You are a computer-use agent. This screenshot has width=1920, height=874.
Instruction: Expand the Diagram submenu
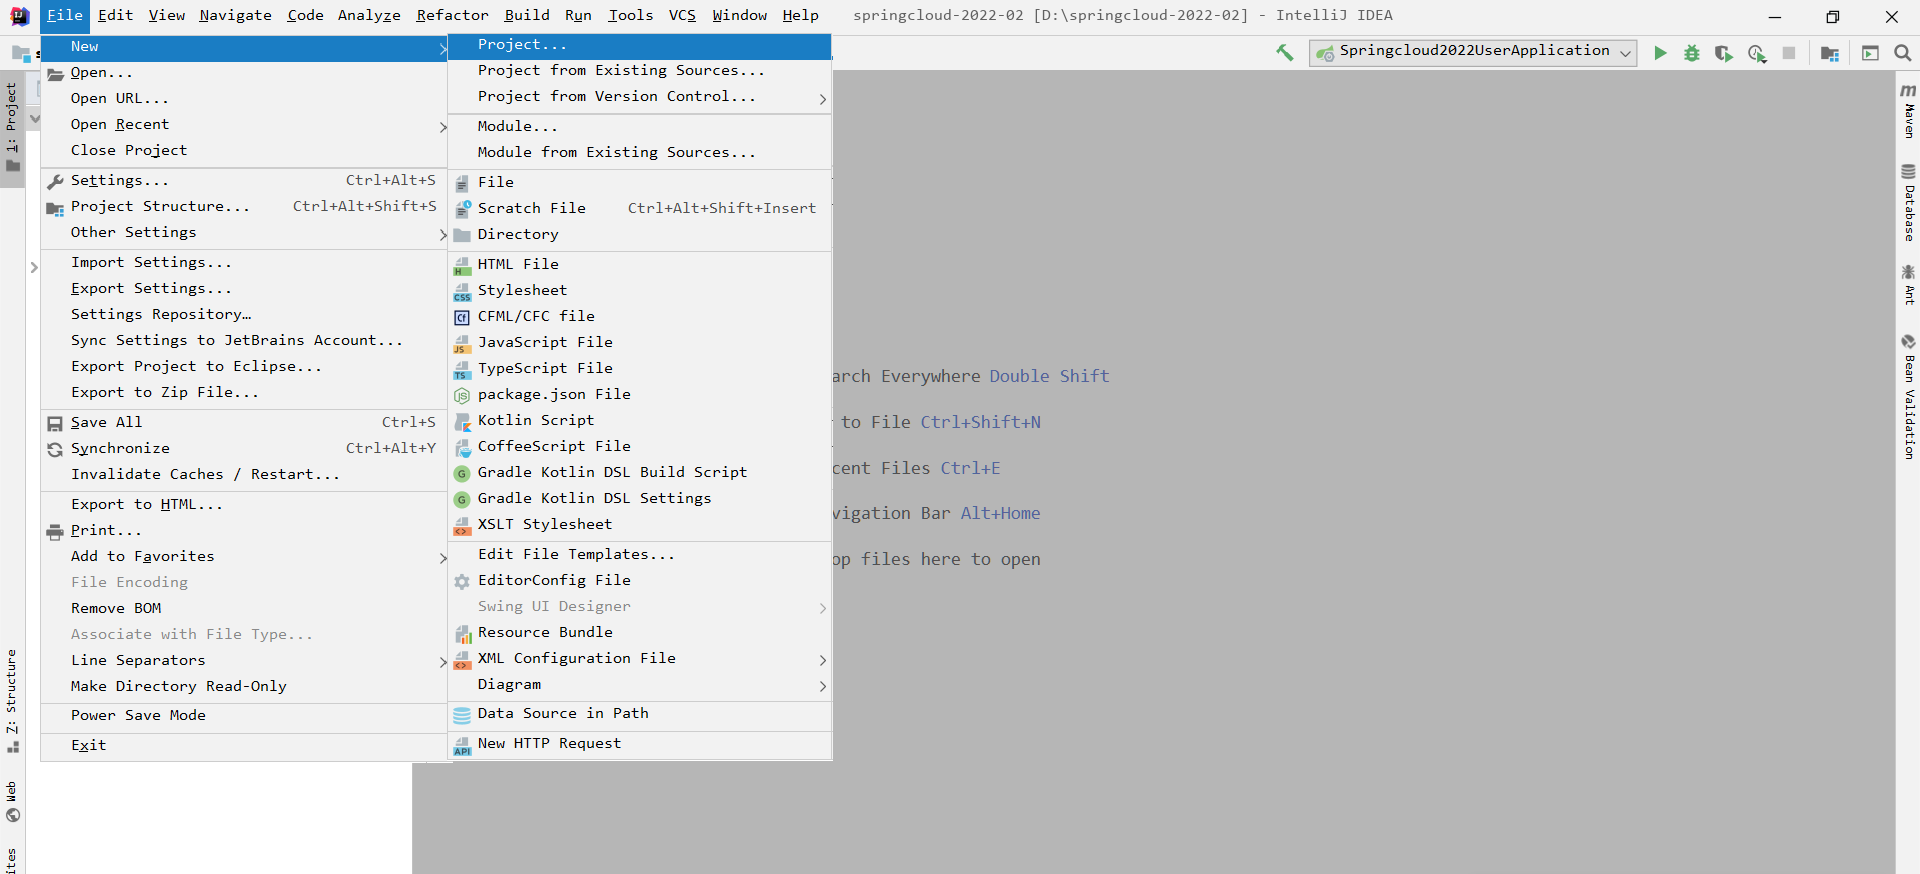point(640,684)
